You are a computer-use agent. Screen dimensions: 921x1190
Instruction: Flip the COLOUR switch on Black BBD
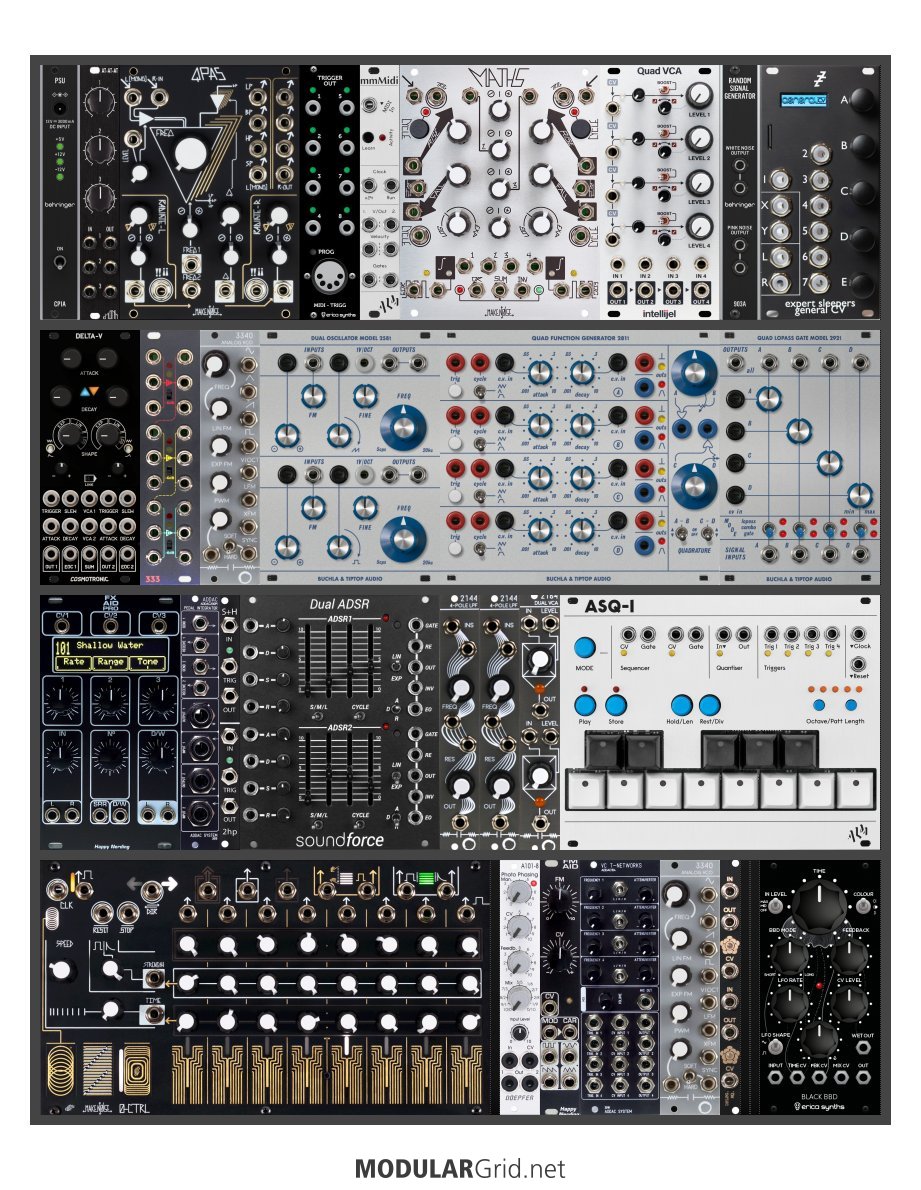point(864,906)
